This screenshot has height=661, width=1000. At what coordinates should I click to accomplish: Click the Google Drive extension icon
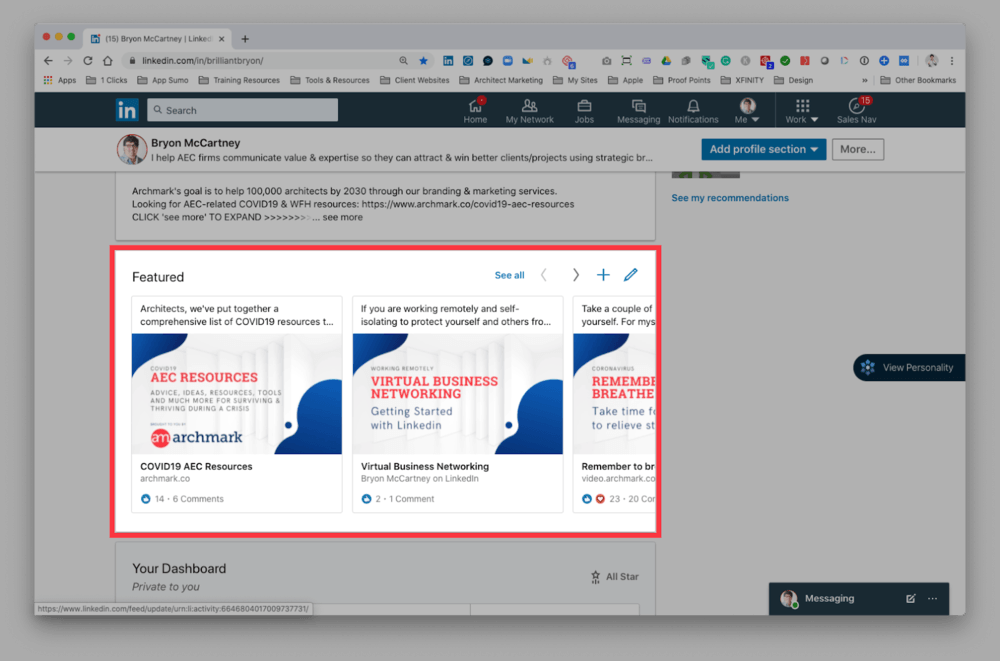[x=666, y=61]
